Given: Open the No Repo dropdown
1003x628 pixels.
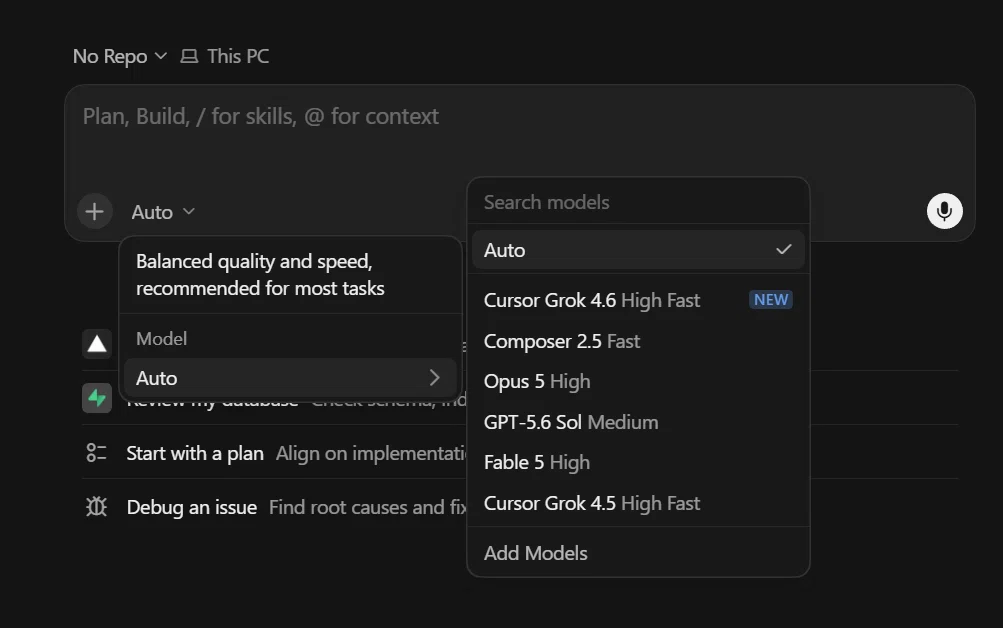Looking at the screenshot, I should (120, 56).
